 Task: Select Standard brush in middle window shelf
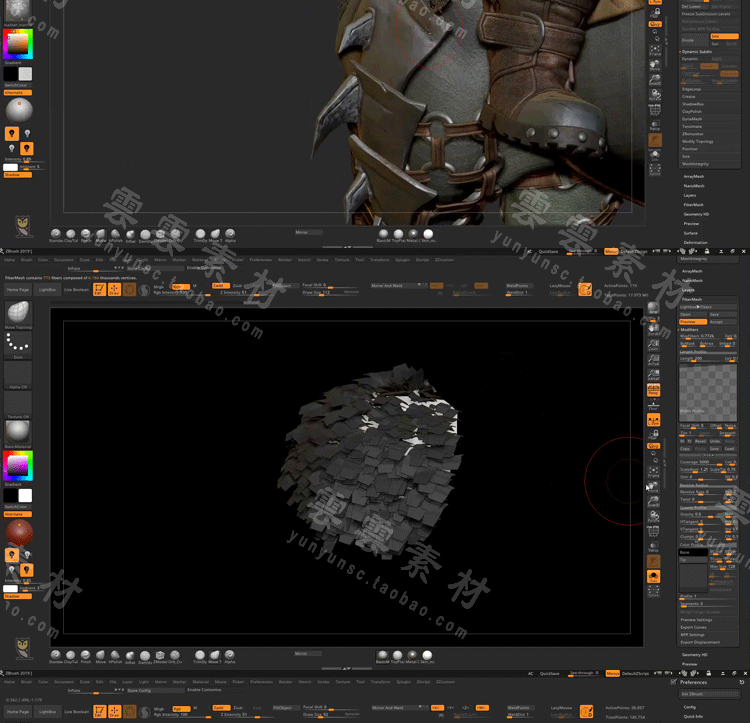55,657
